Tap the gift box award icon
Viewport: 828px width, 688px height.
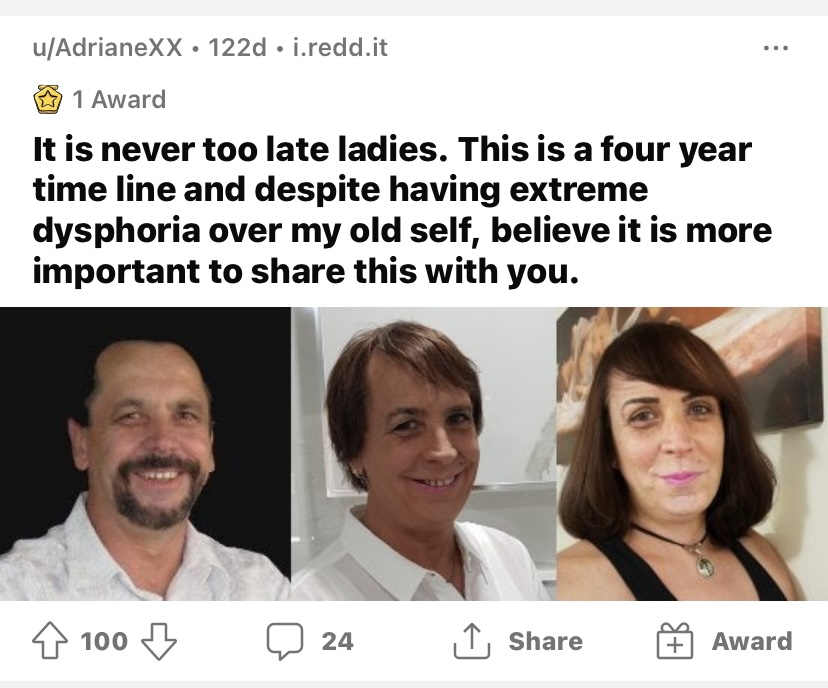[x=675, y=640]
